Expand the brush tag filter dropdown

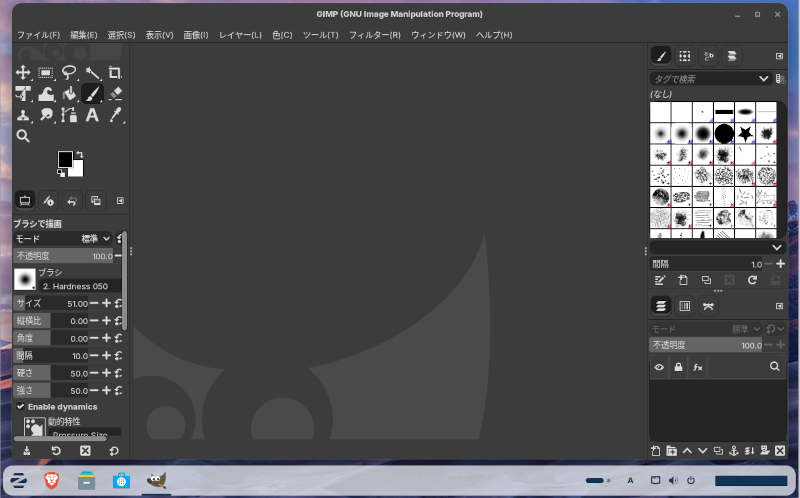coord(764,79)
